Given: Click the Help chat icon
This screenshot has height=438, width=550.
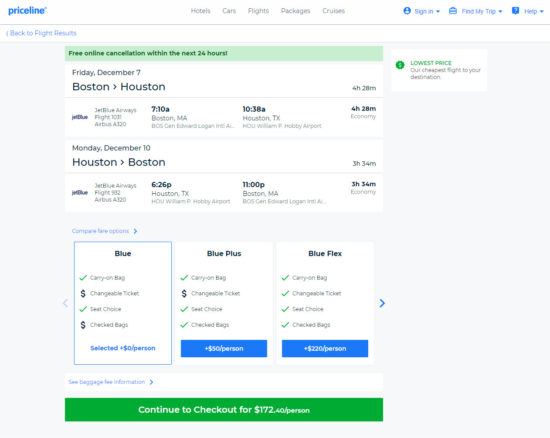Looking at the screenshot, I should click(x=515, y=11).
